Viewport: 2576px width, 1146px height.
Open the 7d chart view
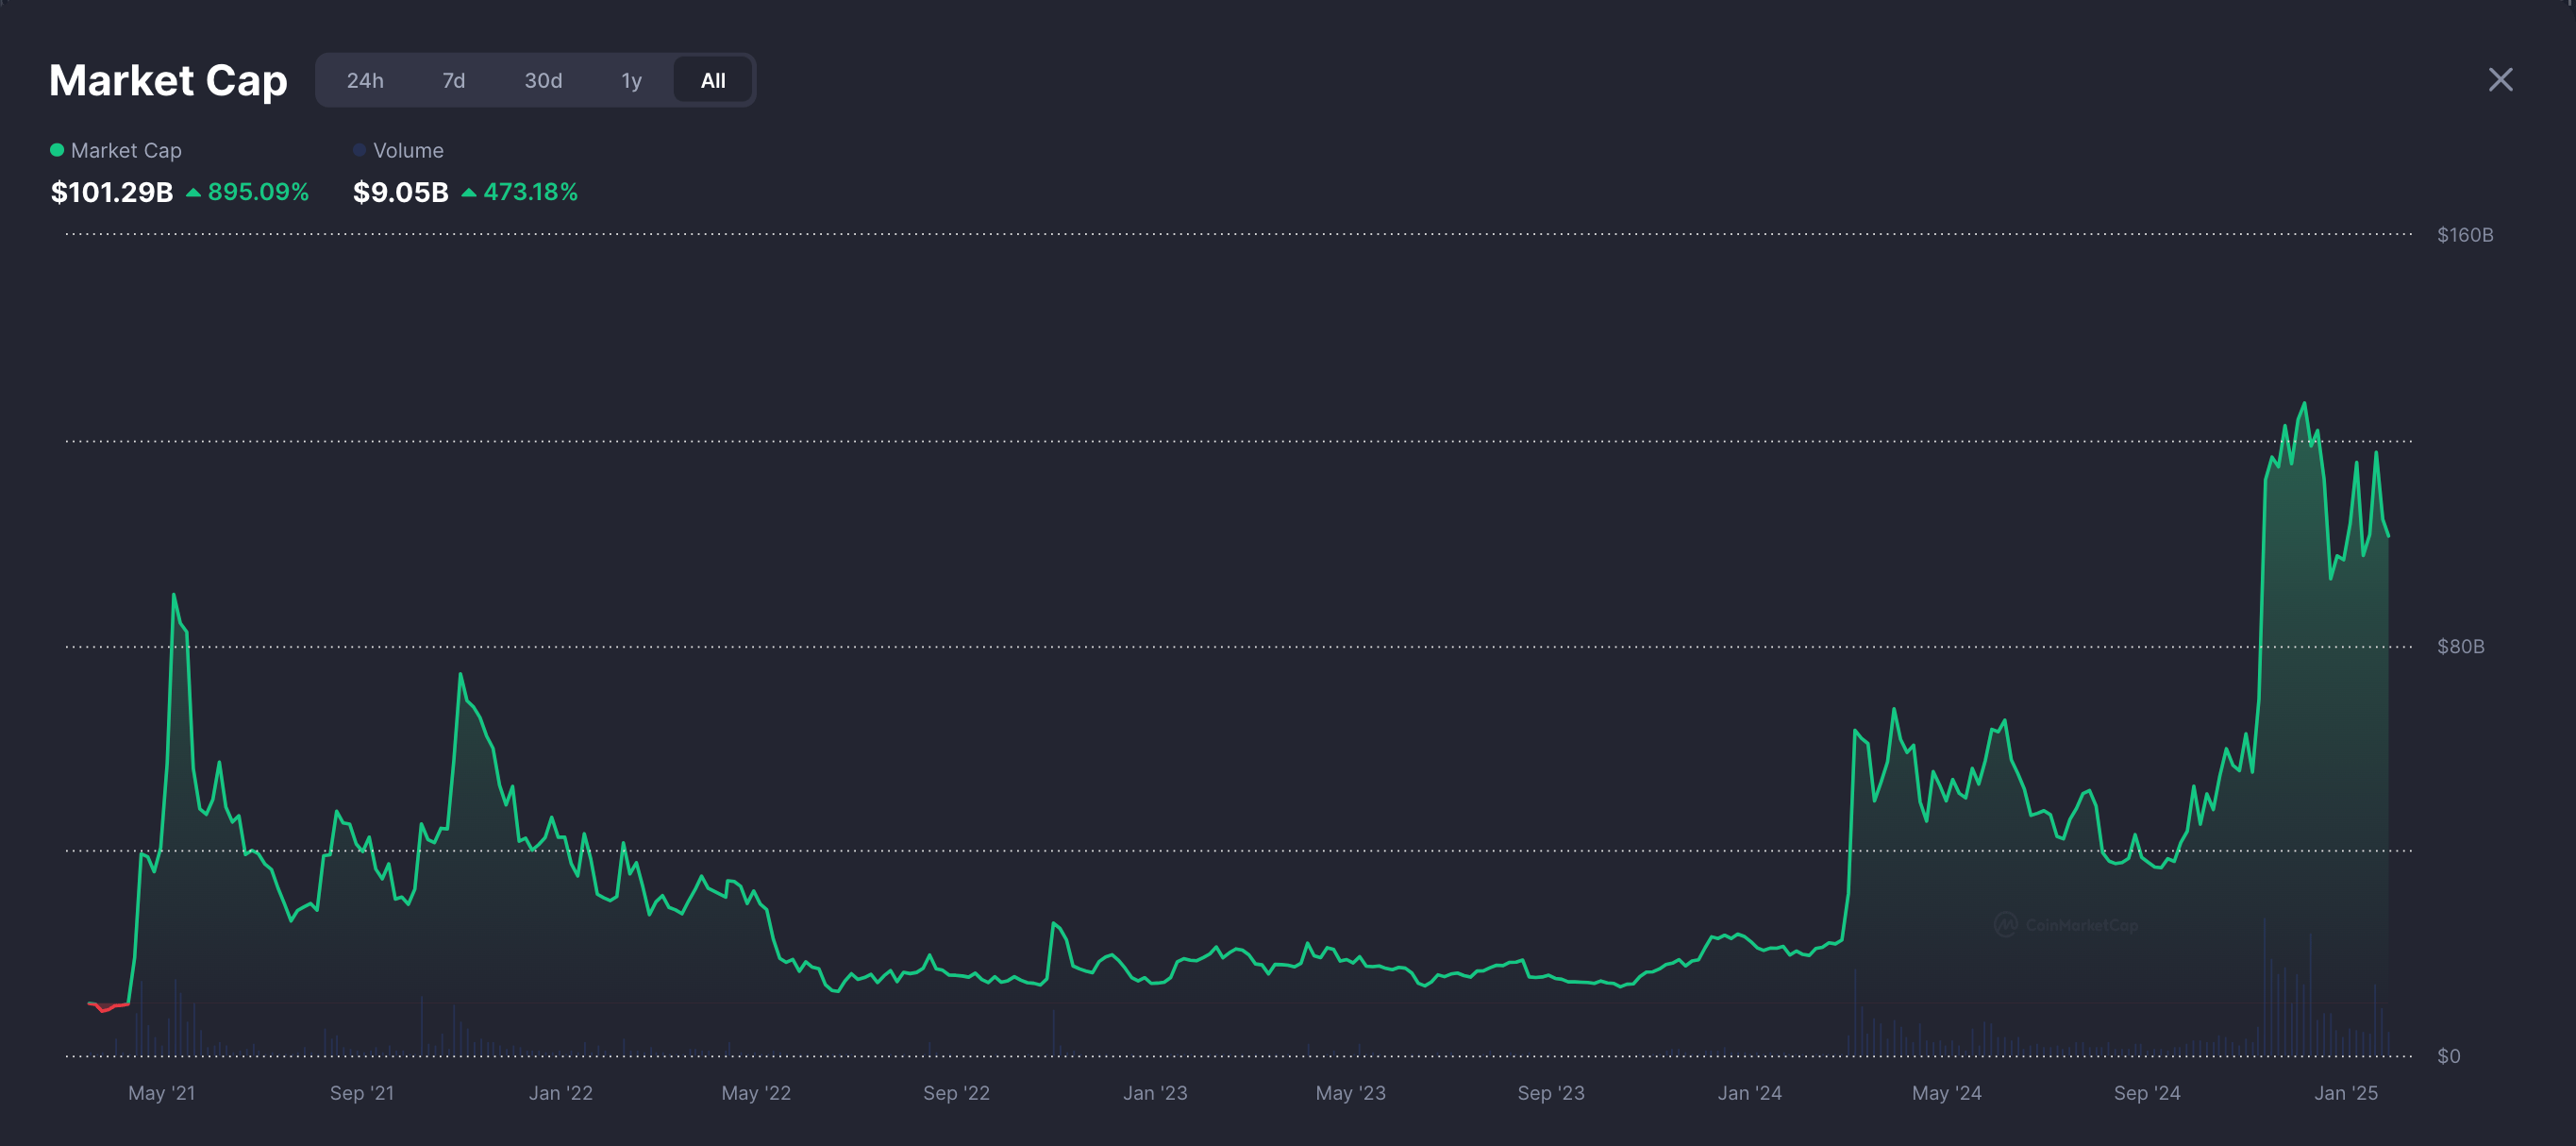point(453,80)
